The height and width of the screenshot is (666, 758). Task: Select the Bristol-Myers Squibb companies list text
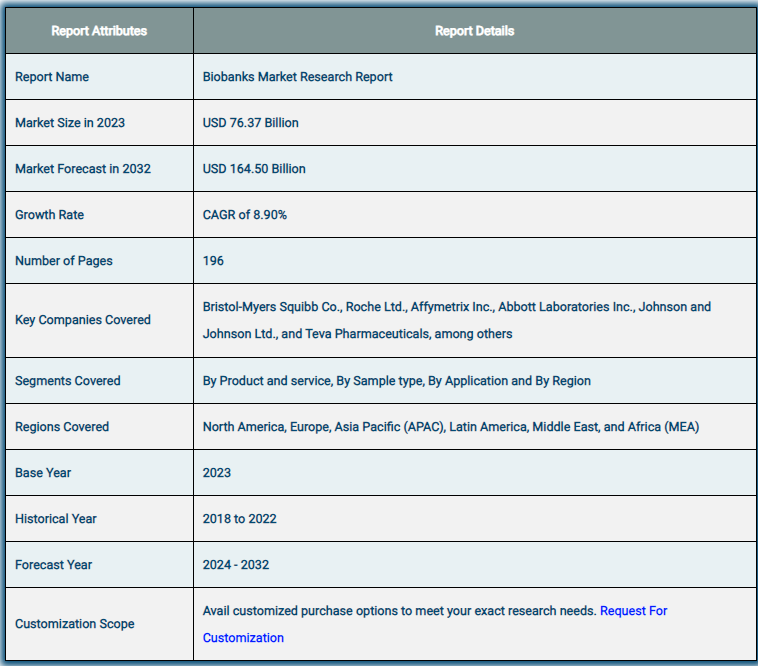point(456,320)
